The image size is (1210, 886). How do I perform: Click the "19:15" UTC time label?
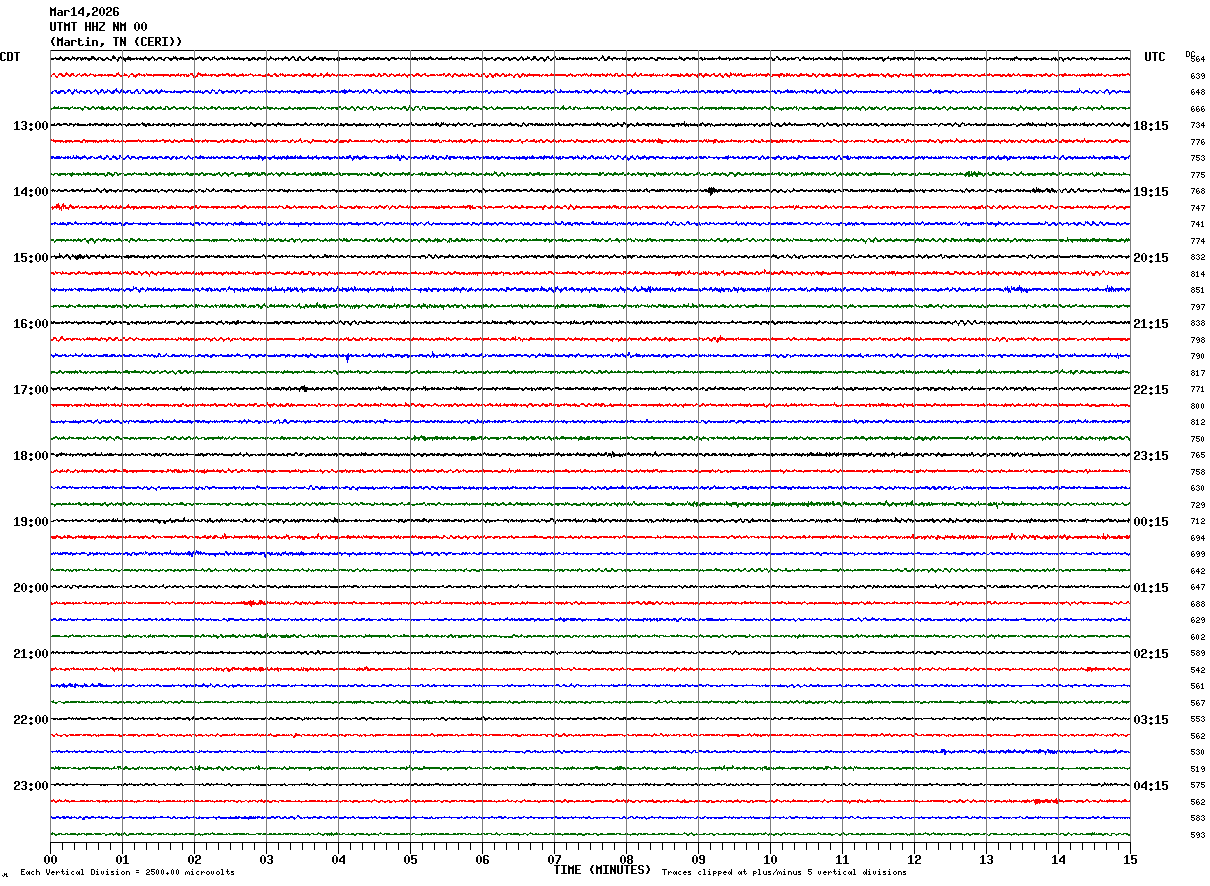coord(1150,192)
